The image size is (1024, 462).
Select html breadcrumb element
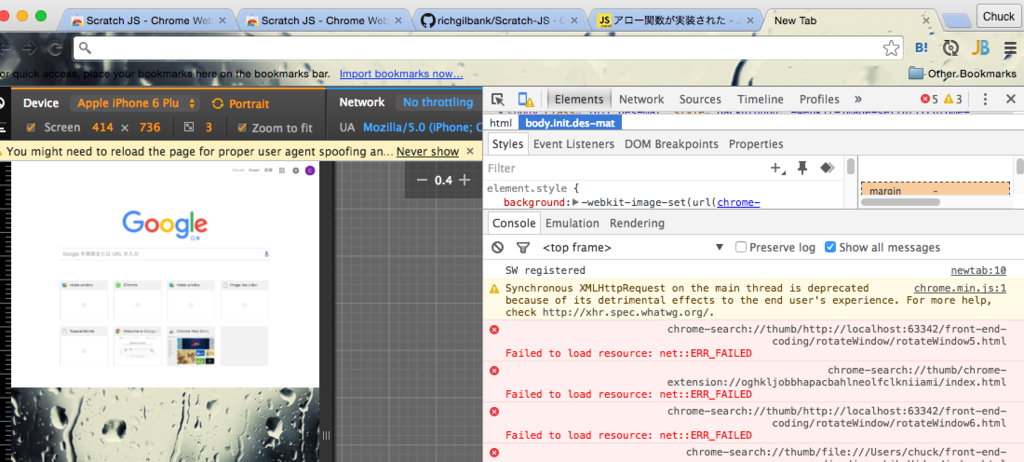(500, 123)
